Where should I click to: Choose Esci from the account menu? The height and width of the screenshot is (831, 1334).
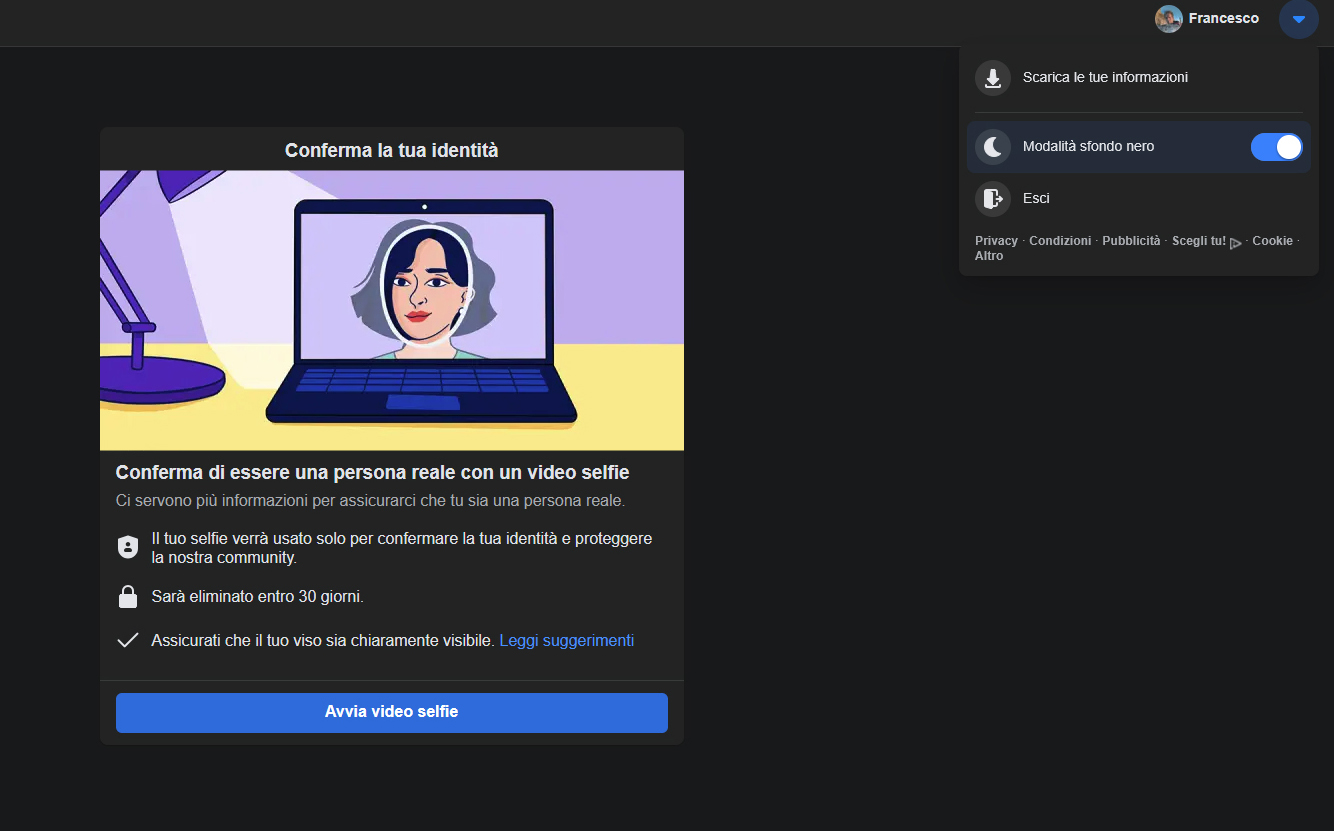1036,198
